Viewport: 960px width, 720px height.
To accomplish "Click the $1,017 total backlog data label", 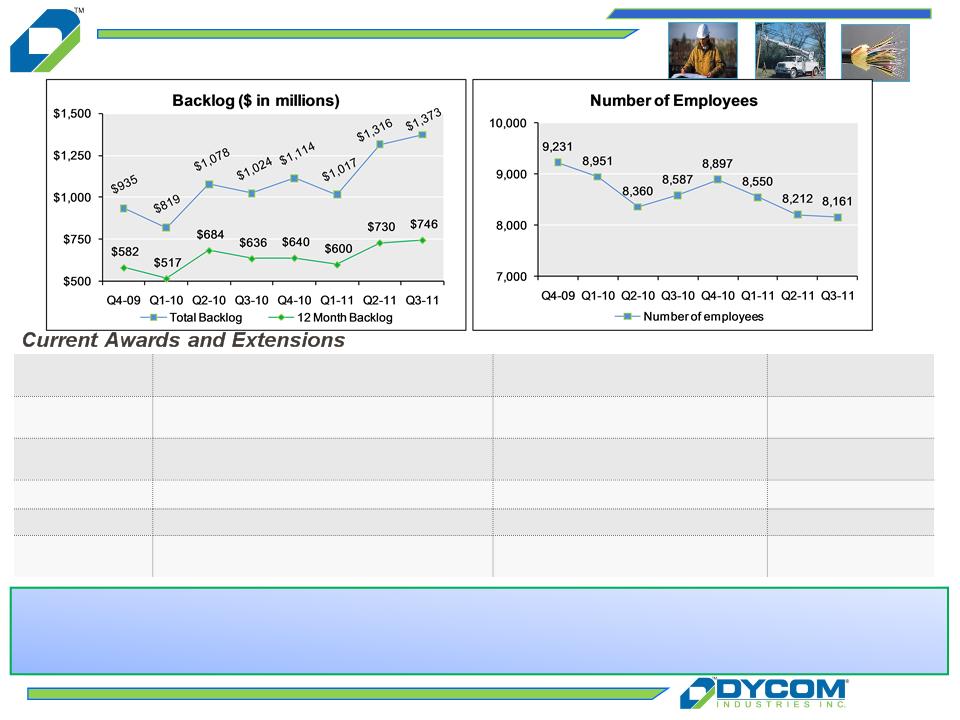I will [x=339, y=170].
